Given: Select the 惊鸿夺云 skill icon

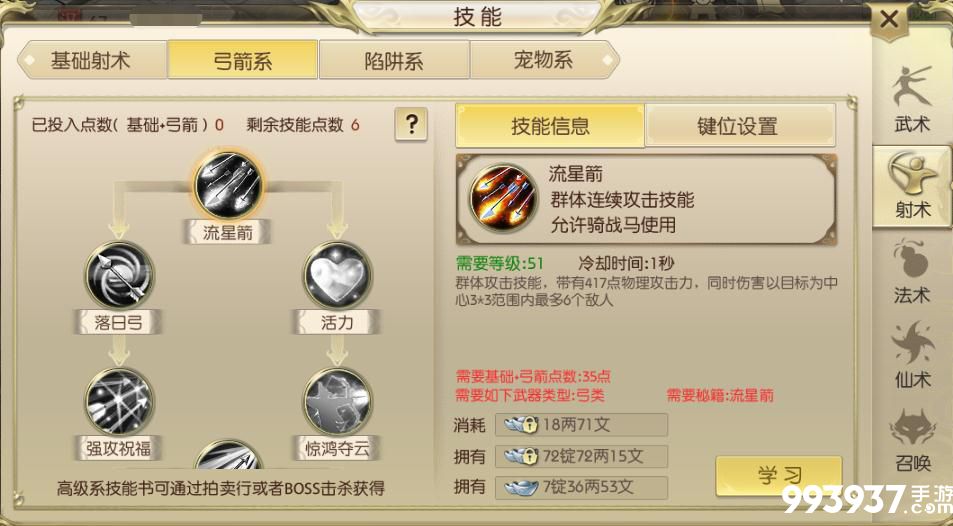Looking at the screenshot, I should (338, 401).
